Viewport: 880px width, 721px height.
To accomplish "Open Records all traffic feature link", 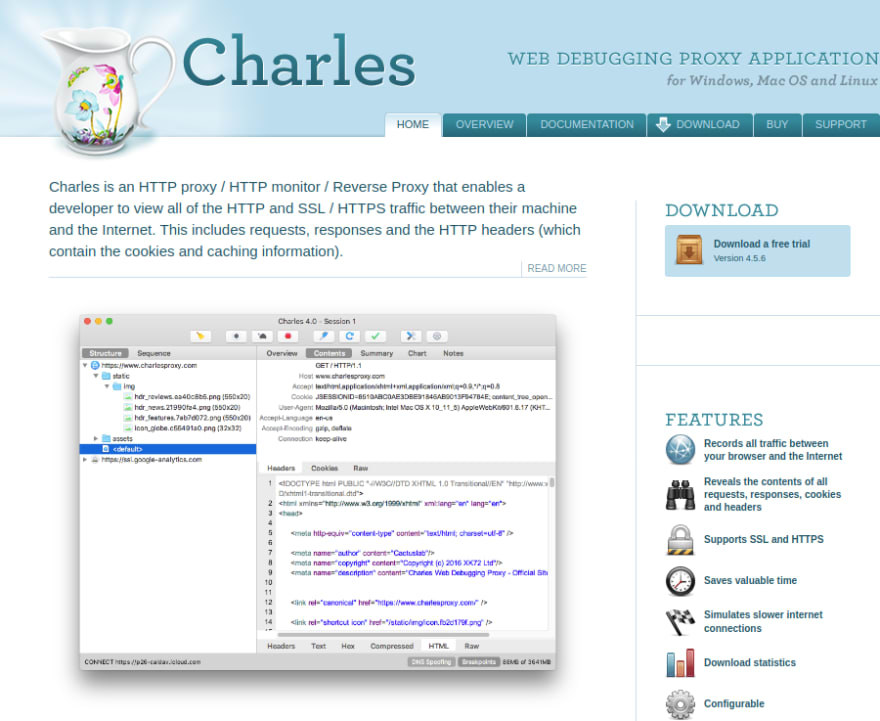I will point(773,449).
